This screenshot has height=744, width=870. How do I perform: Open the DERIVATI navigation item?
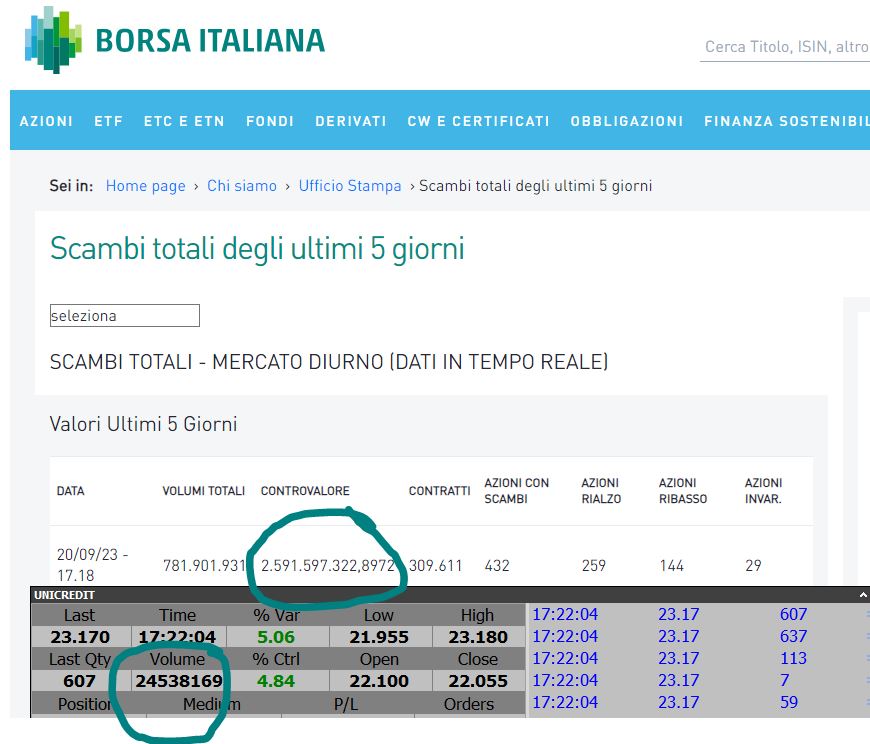pos(351,121)
